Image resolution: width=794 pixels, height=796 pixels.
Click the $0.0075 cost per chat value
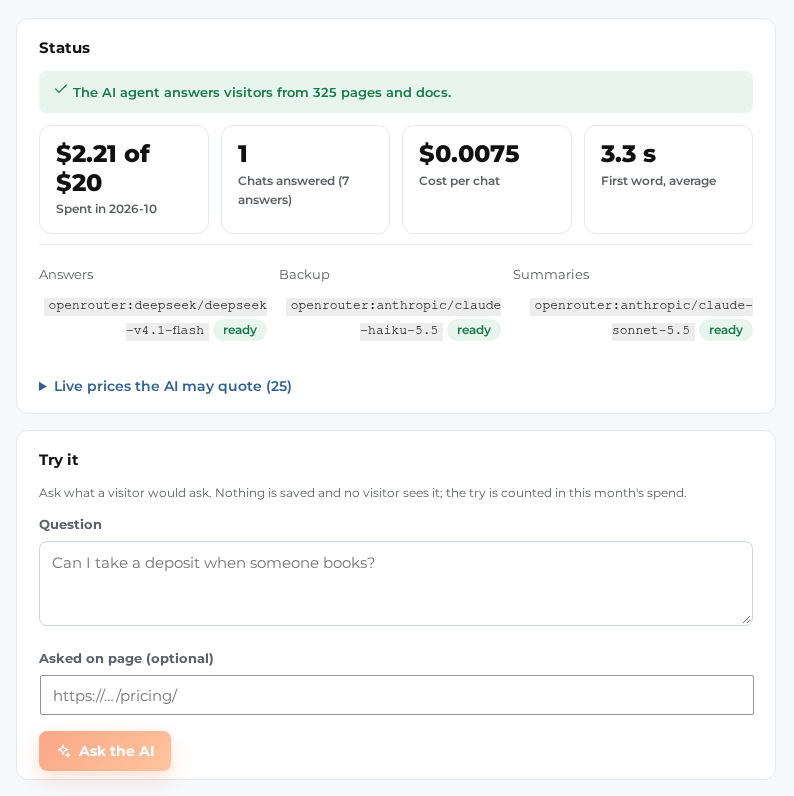click(x=469, y=154)
